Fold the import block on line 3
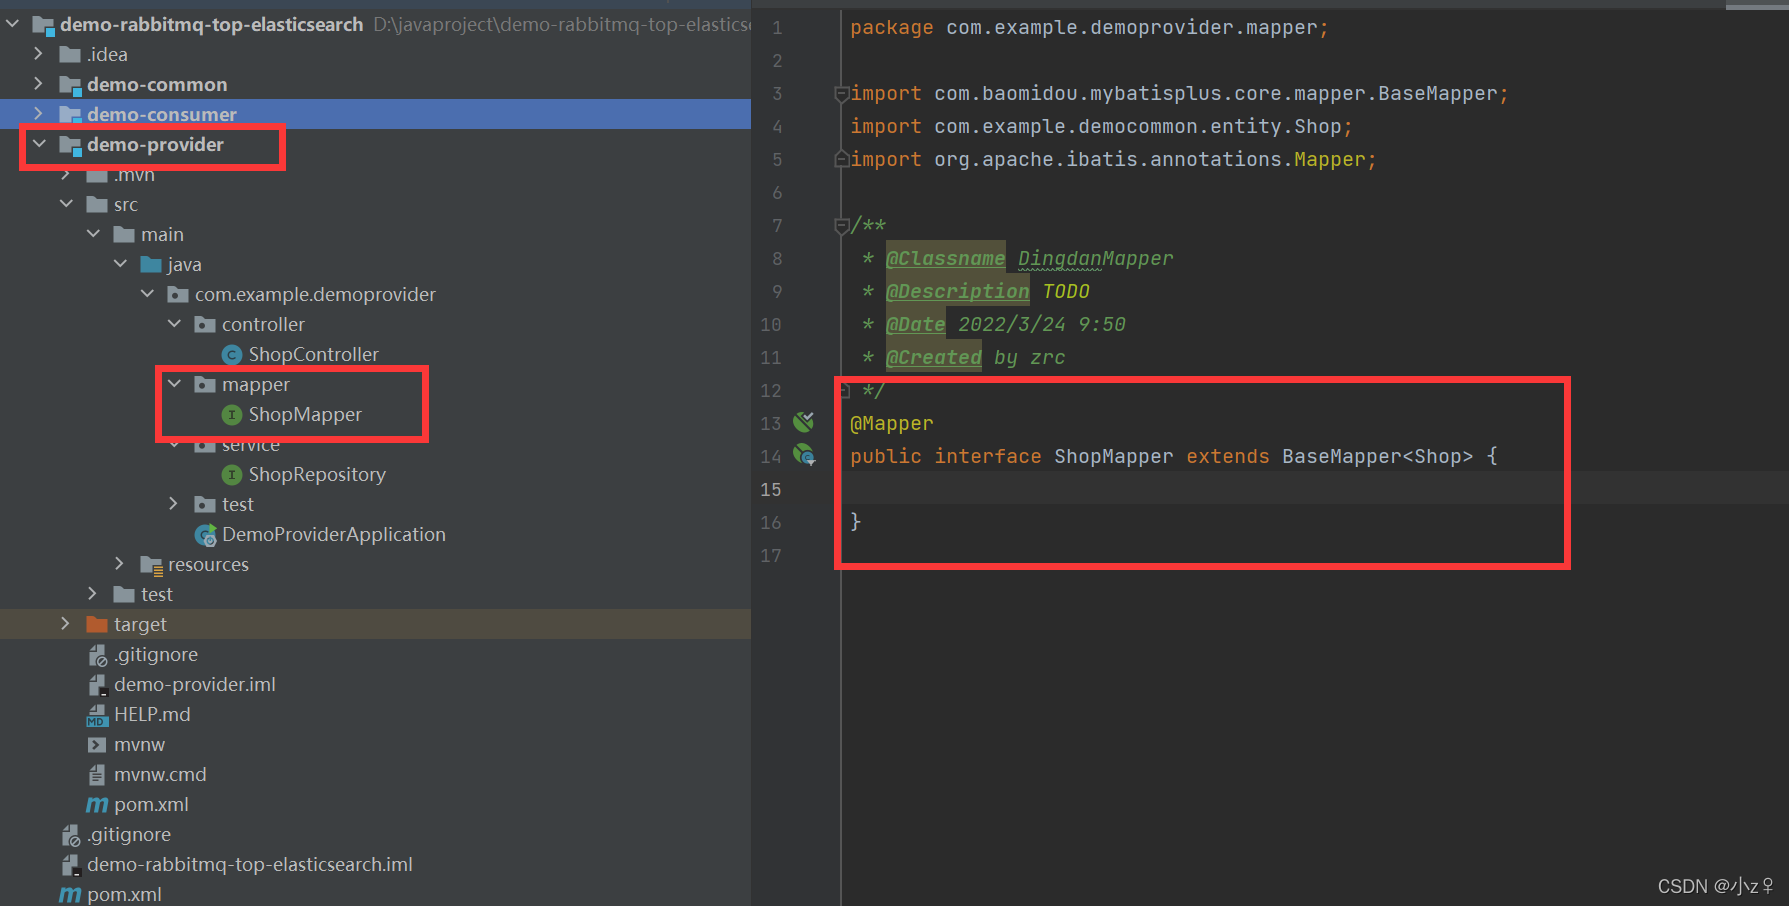1789x906 pixels. 841,94
